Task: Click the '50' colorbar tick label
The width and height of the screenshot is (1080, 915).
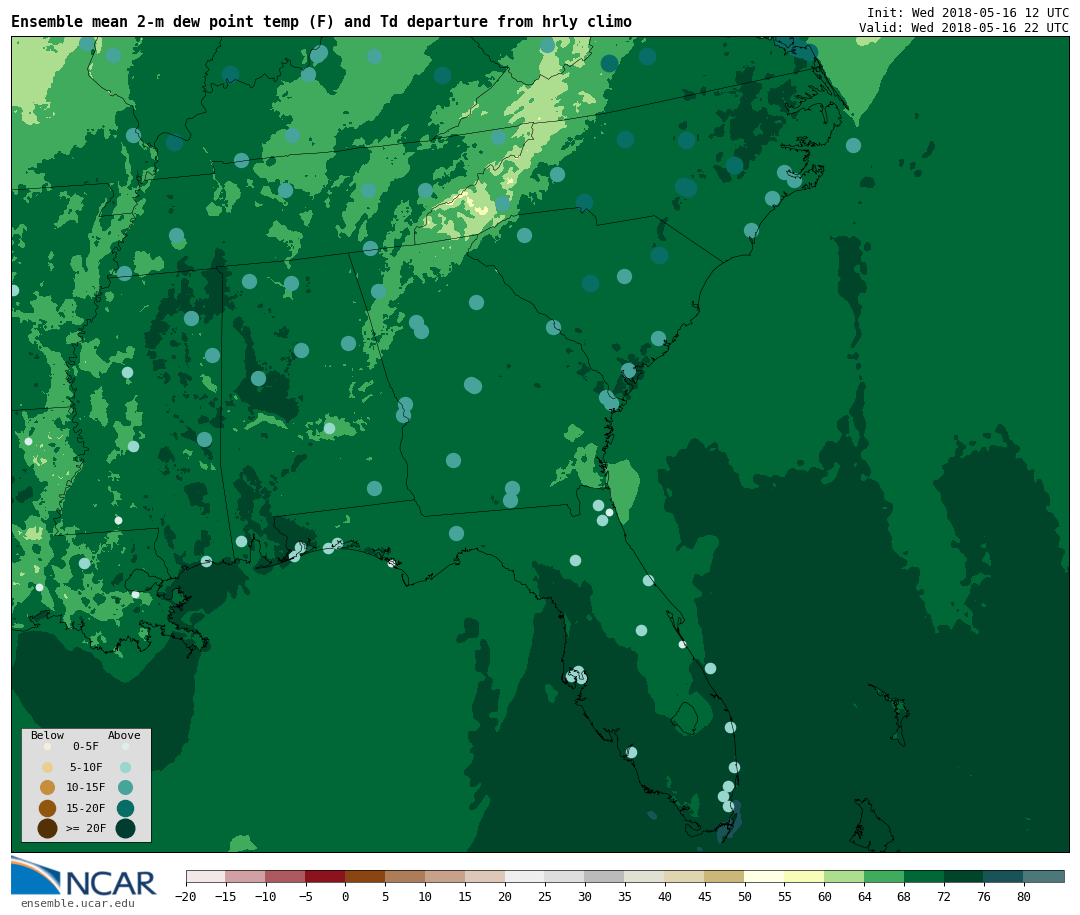Action: [x=745, y=896]
